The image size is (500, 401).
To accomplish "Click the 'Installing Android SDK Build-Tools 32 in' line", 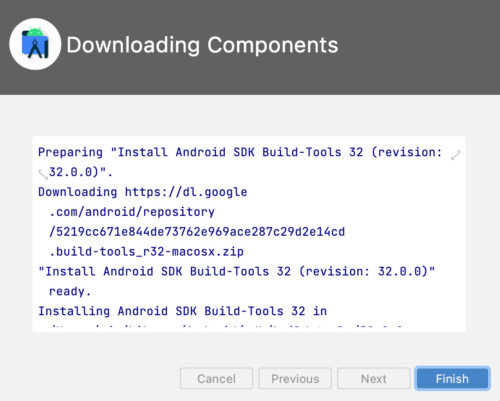I will [x=182, y=311].
